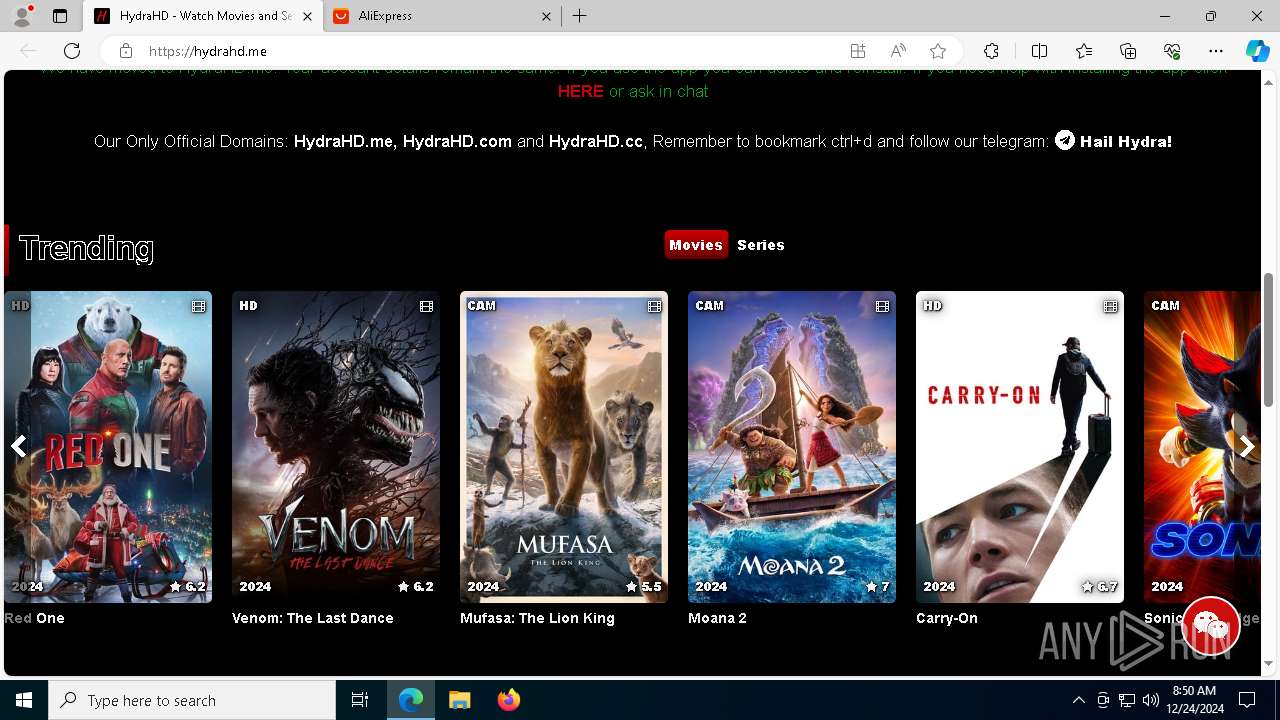
Task: Open the Sonic movie poster
Action: [1202, 447]
